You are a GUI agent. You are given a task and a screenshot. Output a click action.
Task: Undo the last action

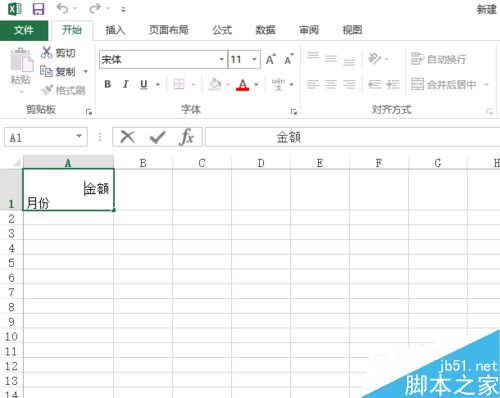(62, 9)
